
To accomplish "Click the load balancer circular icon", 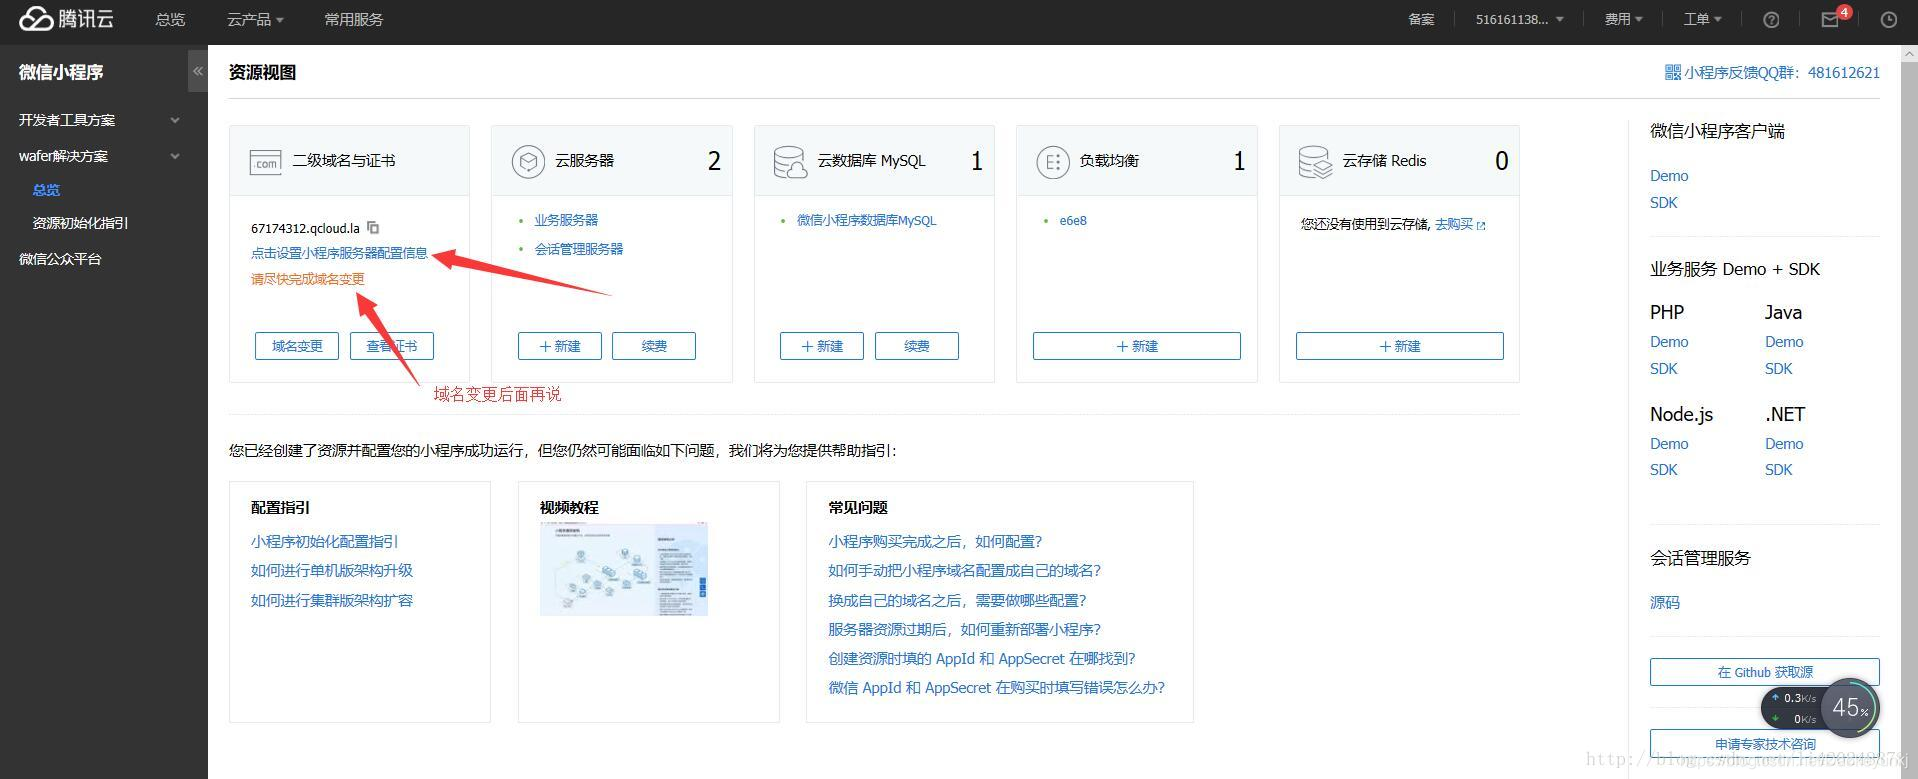I will point(1052,161).
